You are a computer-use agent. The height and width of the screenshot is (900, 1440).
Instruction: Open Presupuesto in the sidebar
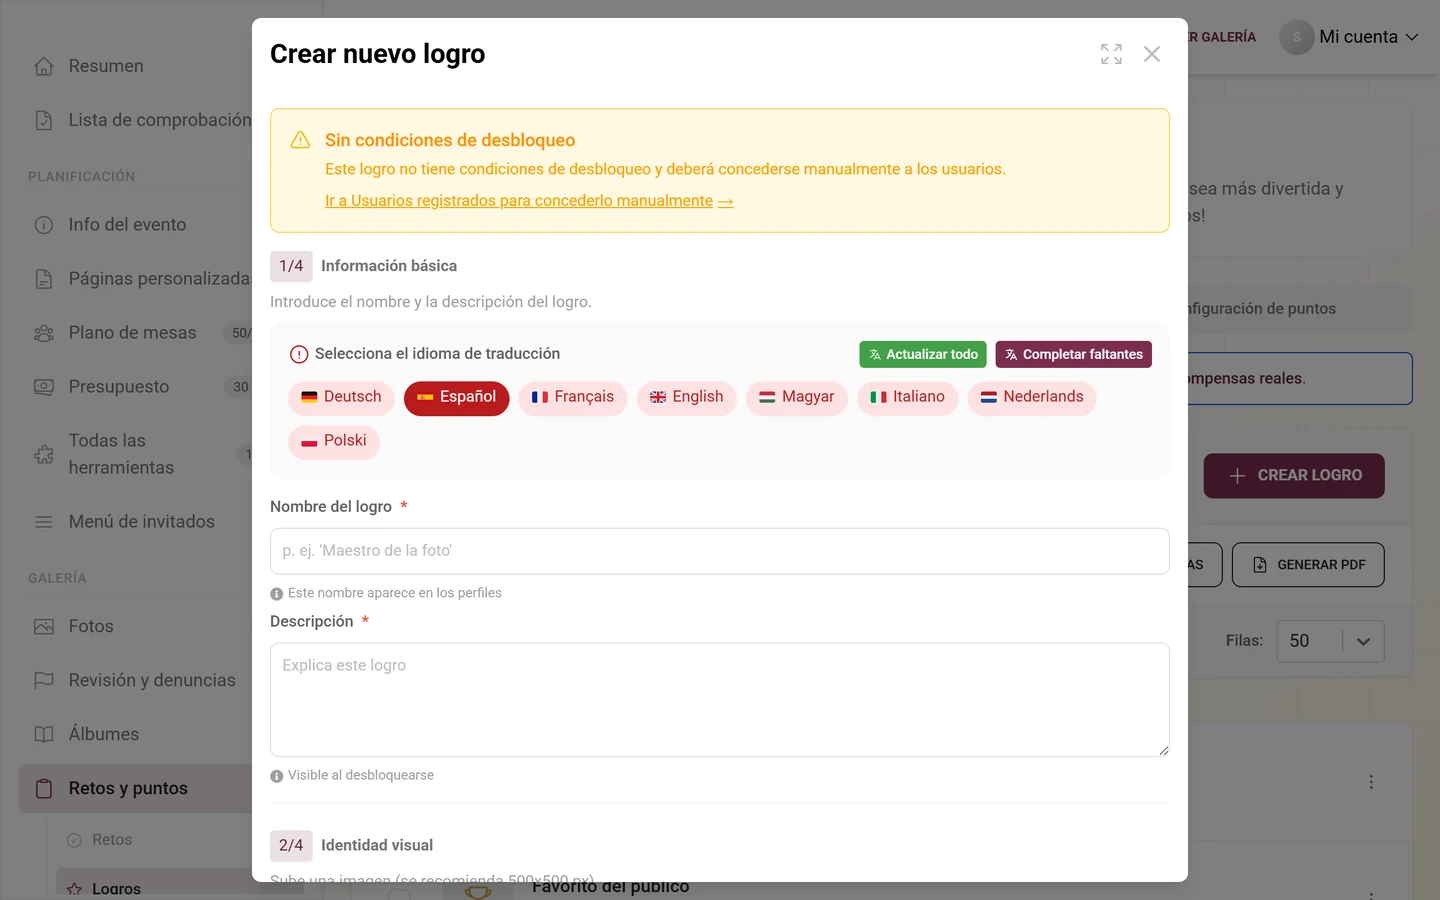[119, 387]
